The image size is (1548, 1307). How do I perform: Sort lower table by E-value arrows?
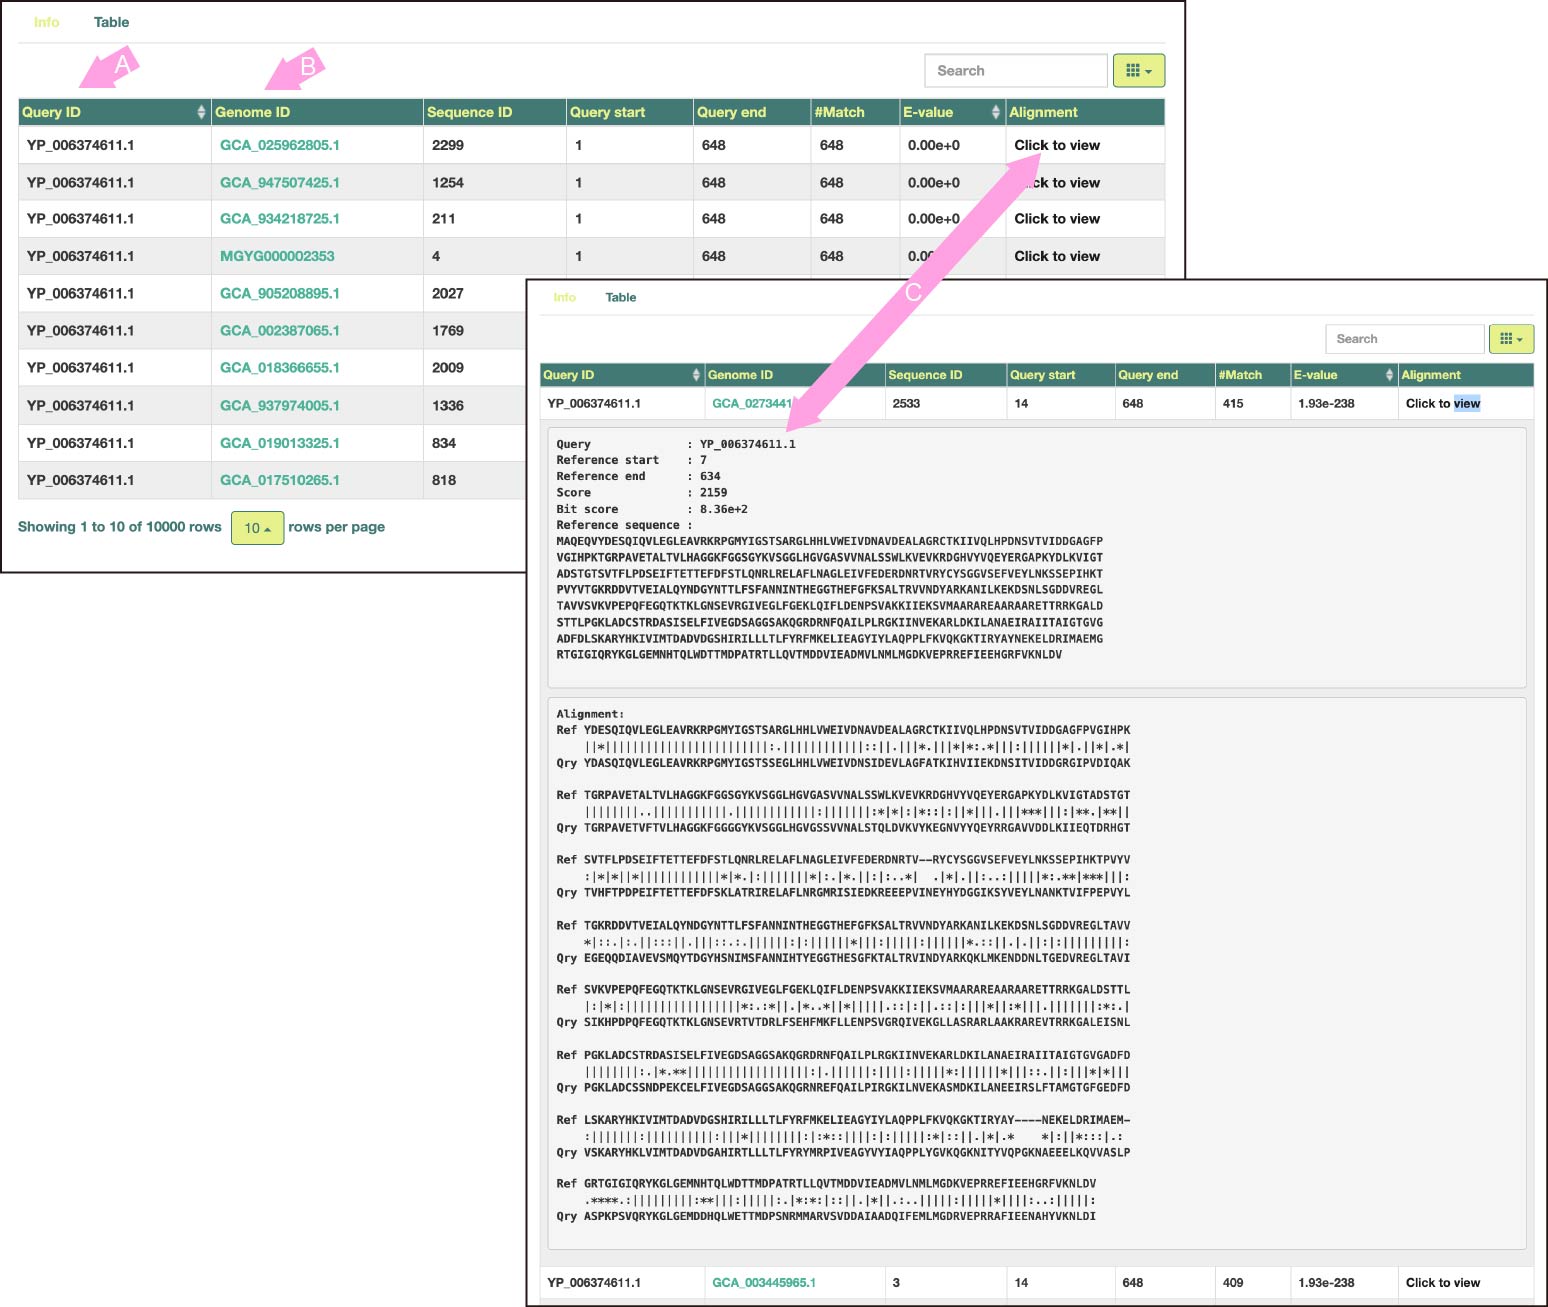point(1389,375)
